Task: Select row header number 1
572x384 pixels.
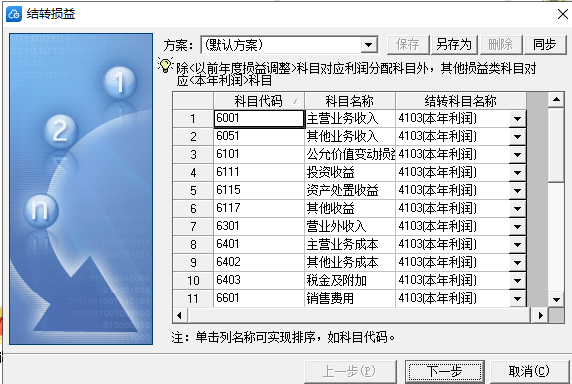Action: click(193, 119)
